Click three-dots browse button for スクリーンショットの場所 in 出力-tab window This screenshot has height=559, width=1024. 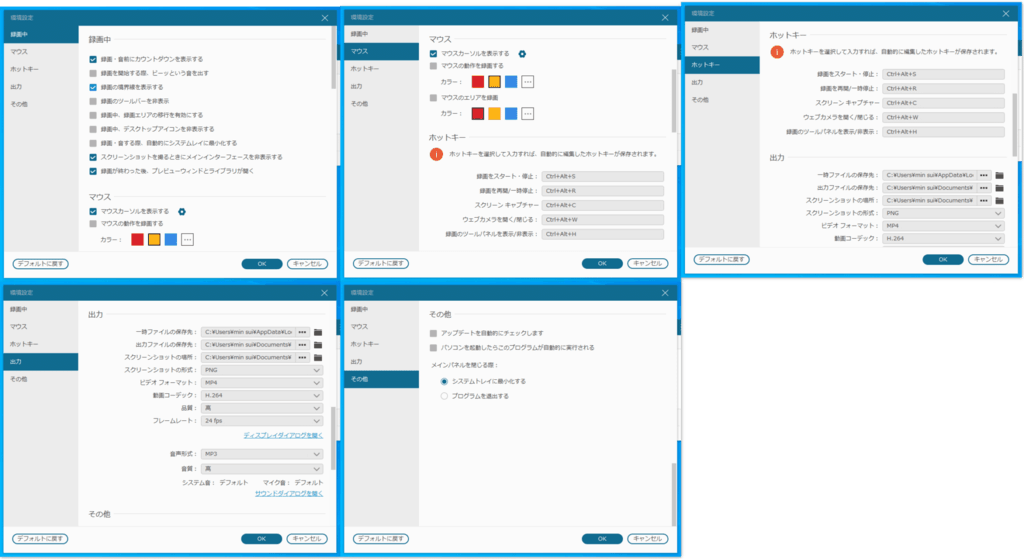coord(302,357)
